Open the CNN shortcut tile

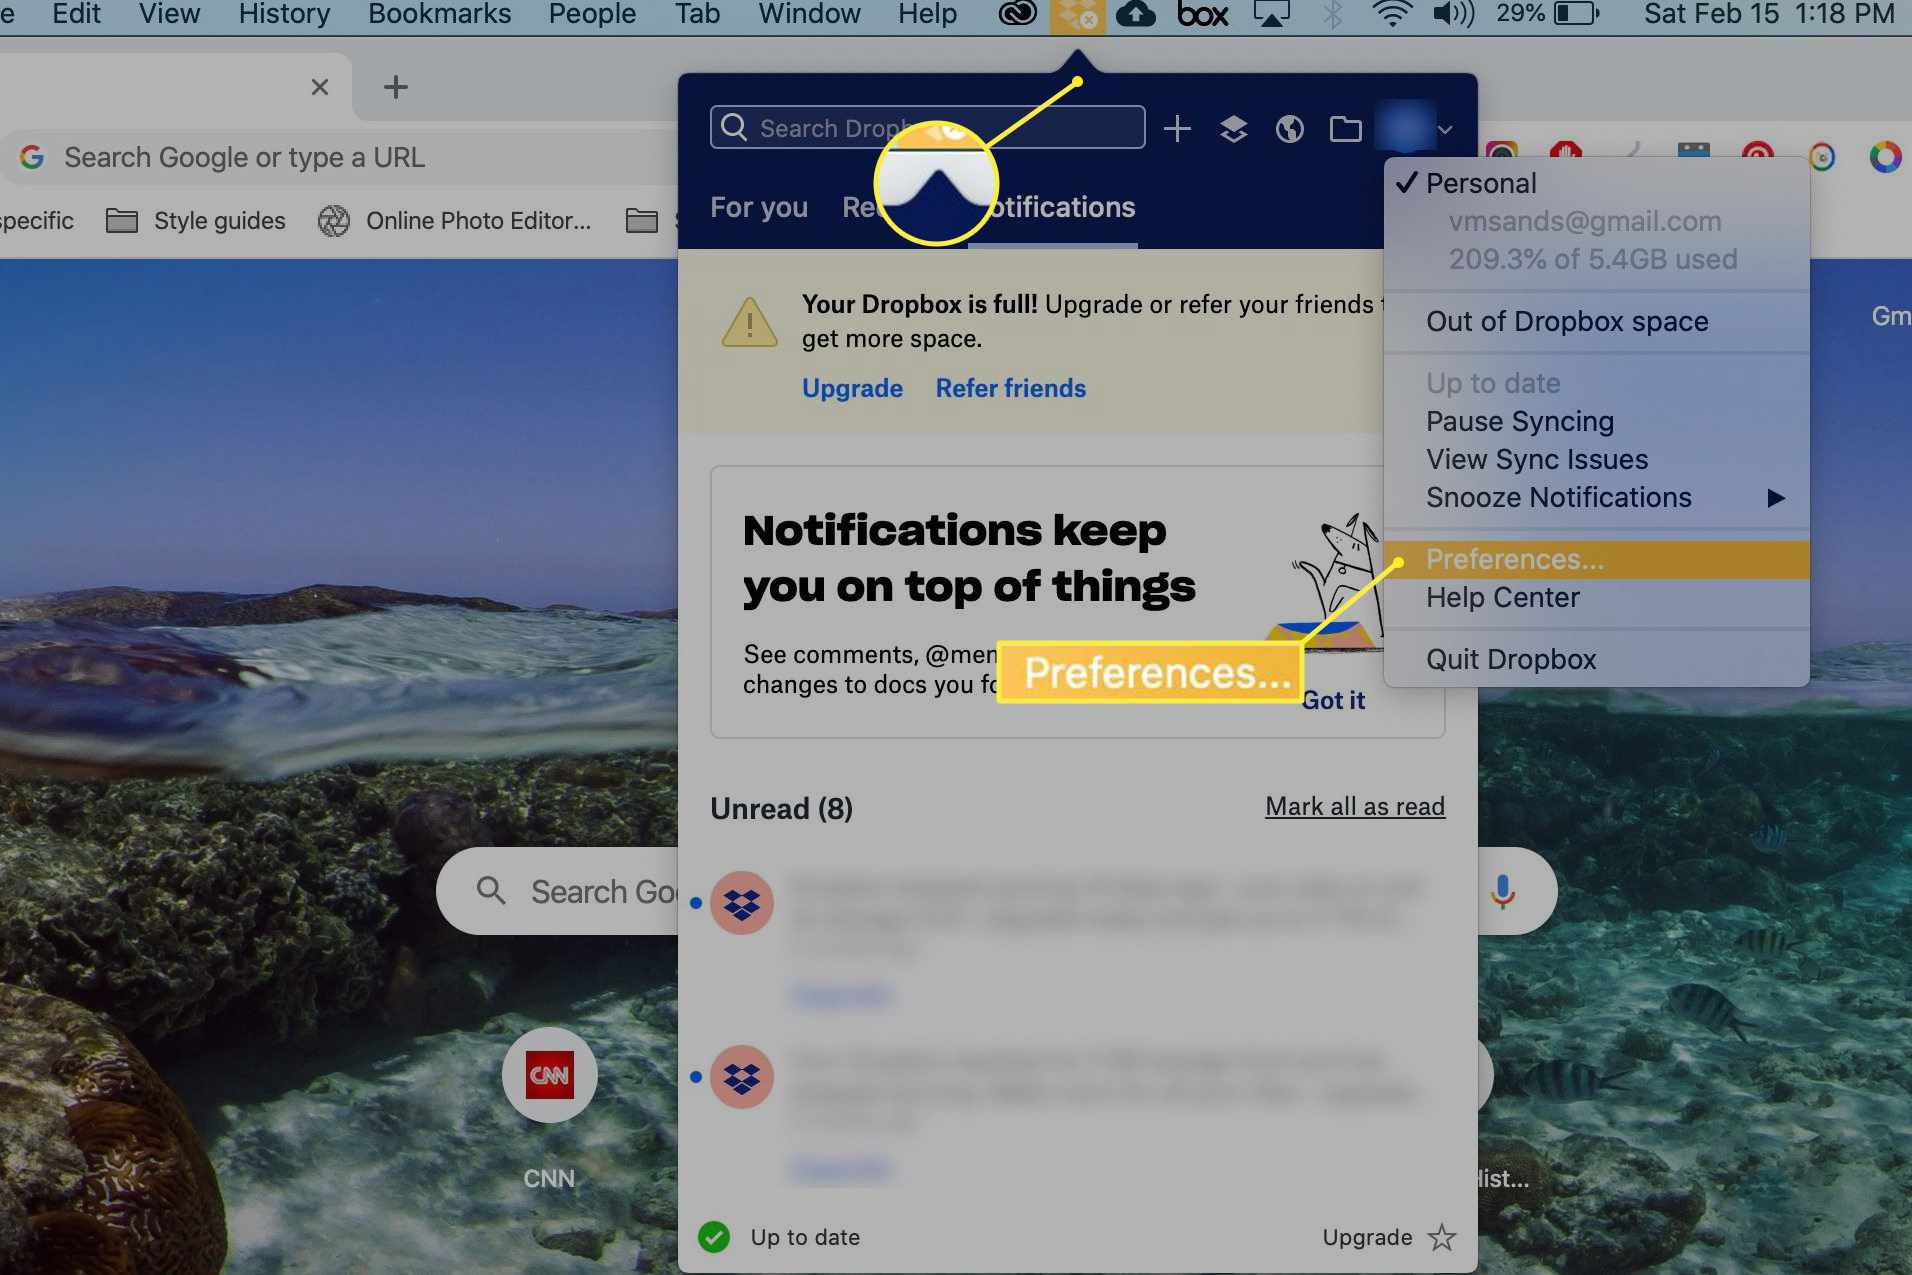[549, 1075]
